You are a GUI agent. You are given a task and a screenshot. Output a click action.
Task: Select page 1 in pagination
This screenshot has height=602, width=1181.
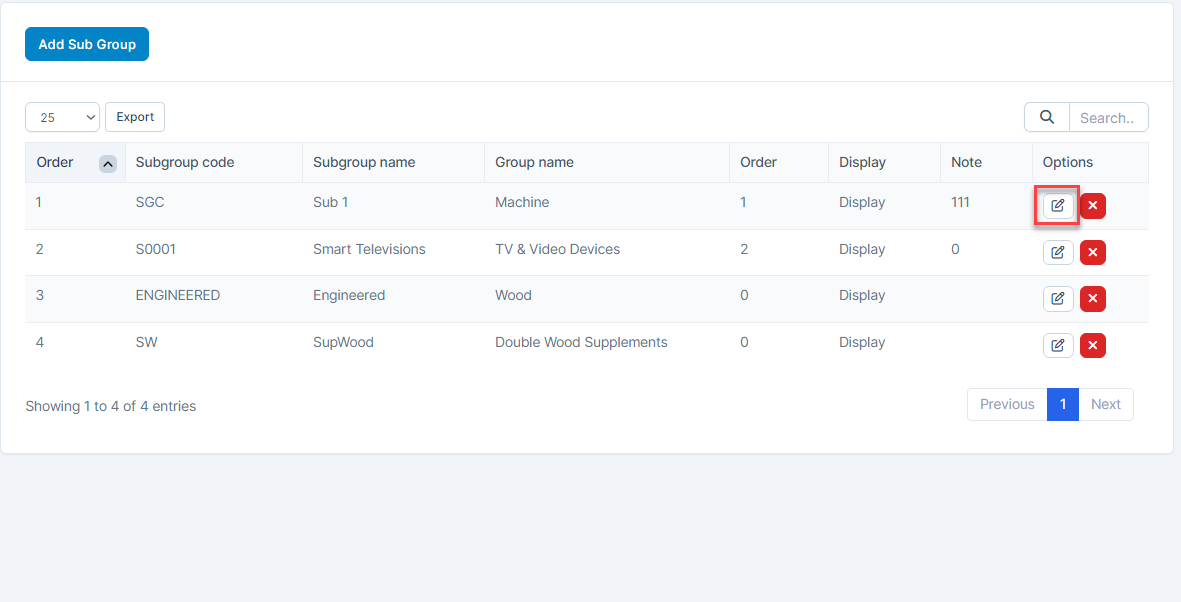point(1063,405)
